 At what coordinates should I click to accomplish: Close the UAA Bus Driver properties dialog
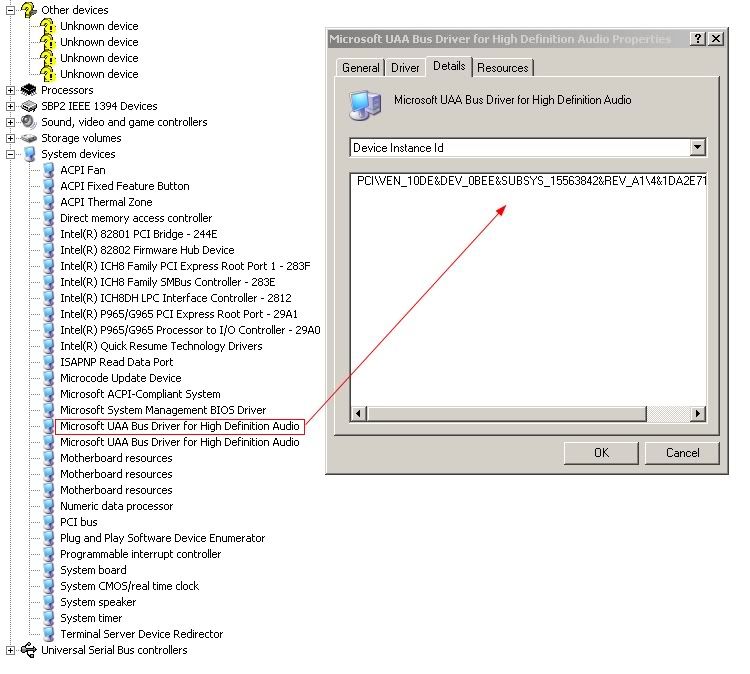[716, 39]
